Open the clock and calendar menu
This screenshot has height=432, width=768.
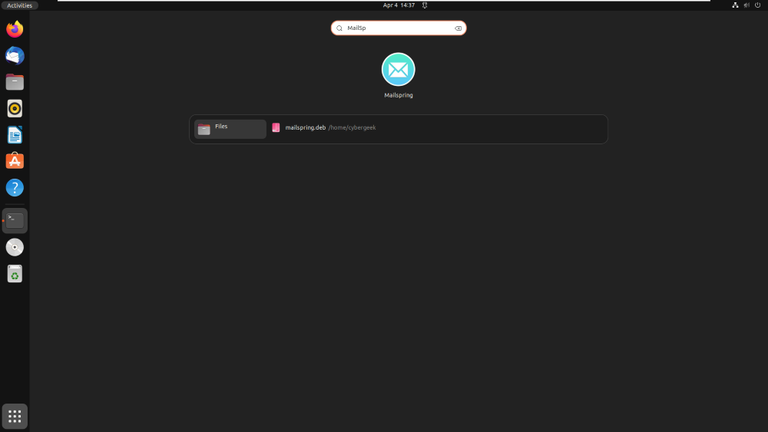tap(399, 5)
